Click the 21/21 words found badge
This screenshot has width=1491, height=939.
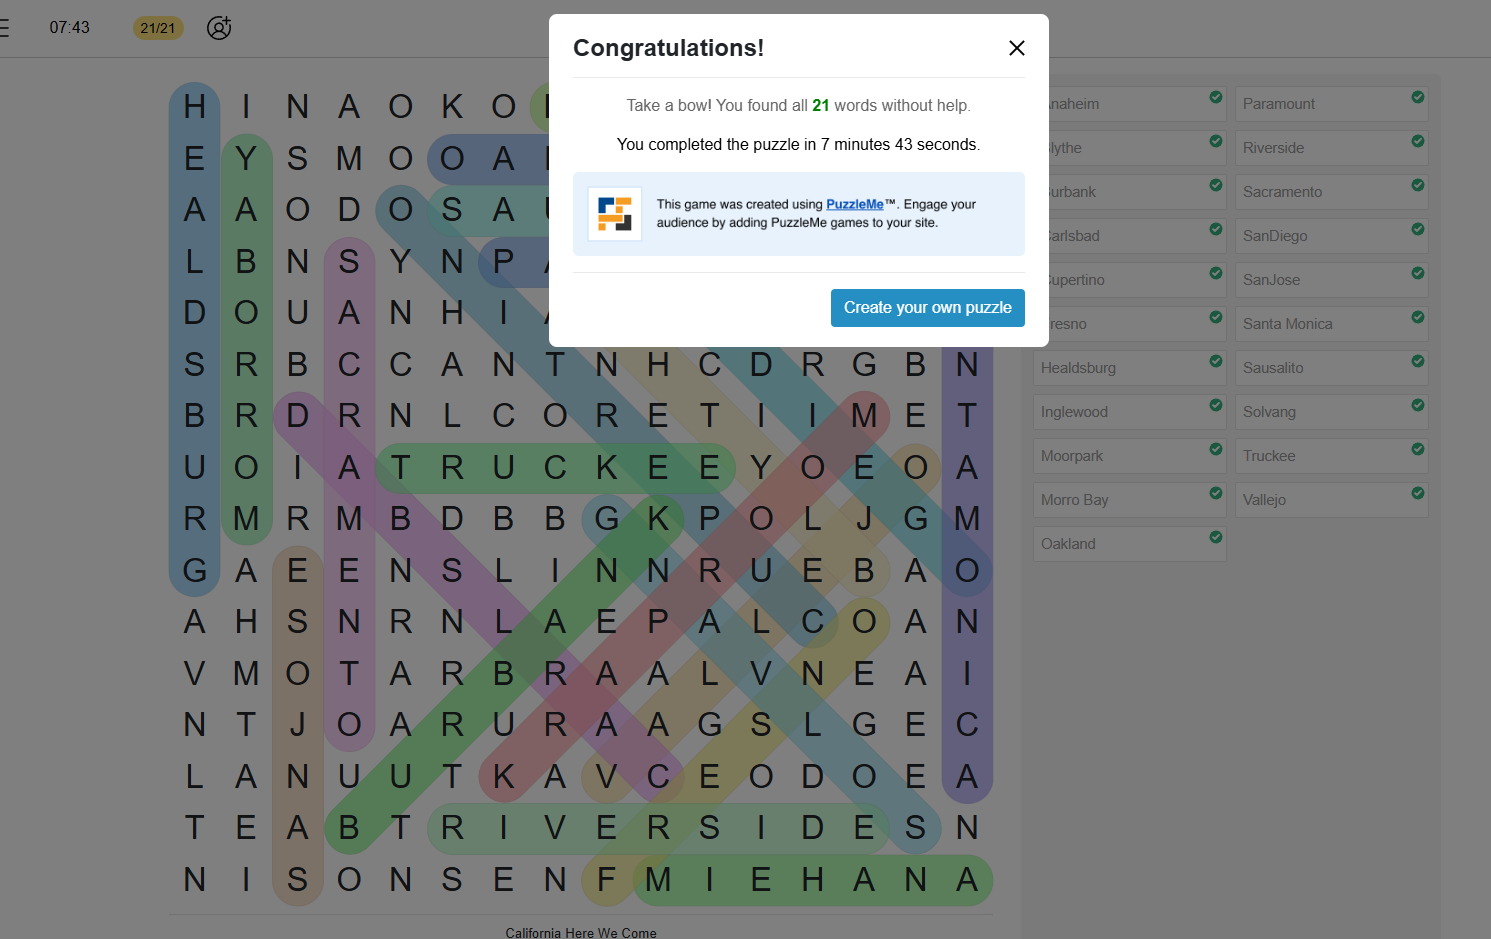(158, 28)
